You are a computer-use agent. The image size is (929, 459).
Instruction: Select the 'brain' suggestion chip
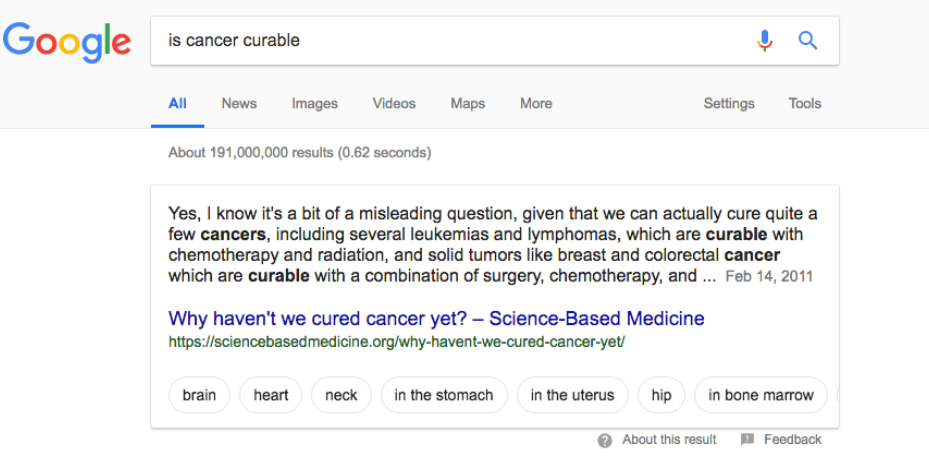[x=199, y=395]
